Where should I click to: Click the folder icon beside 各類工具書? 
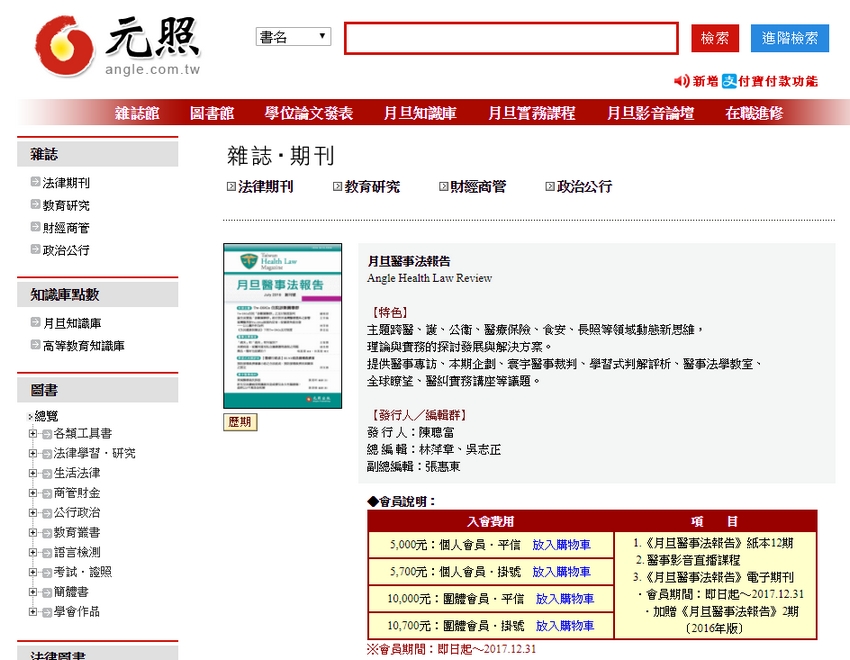[x=47, y=434]
